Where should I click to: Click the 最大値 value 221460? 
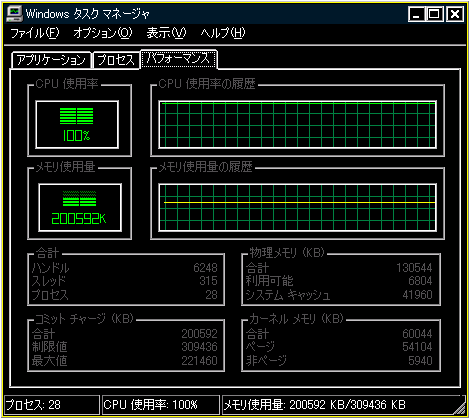pos(199,361)
